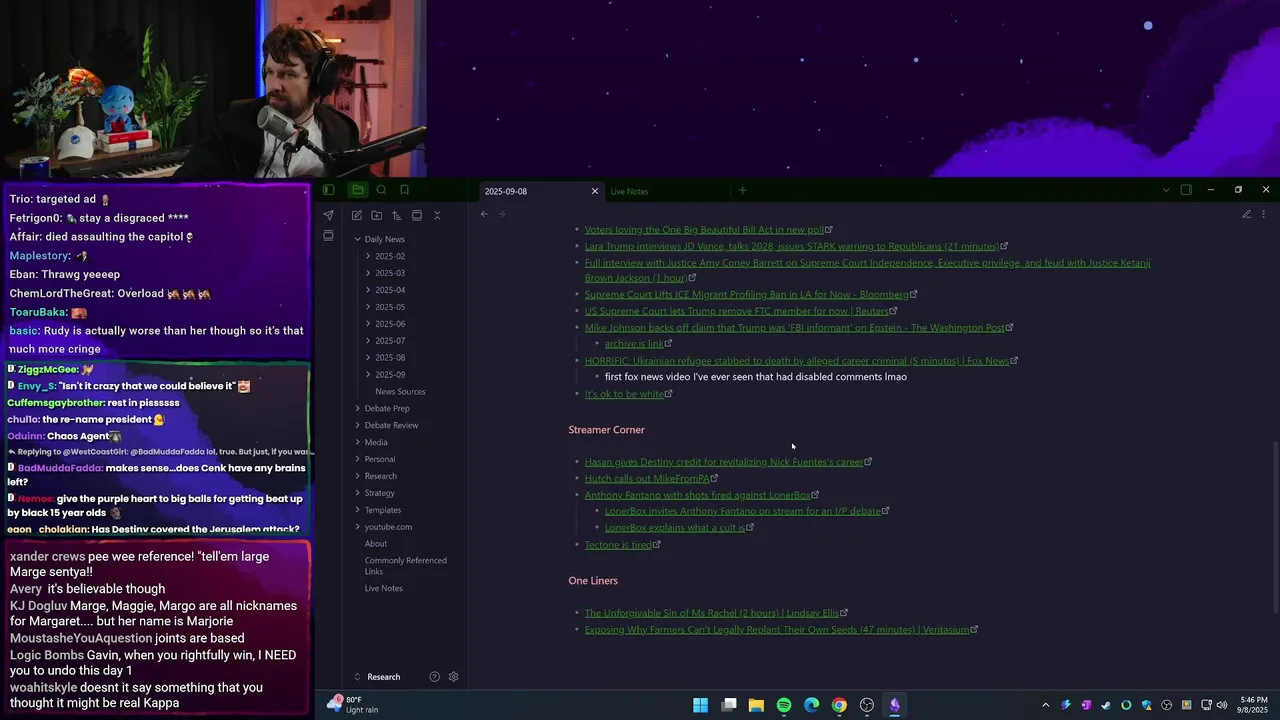Change the file explorer sort order

(396, 215)
